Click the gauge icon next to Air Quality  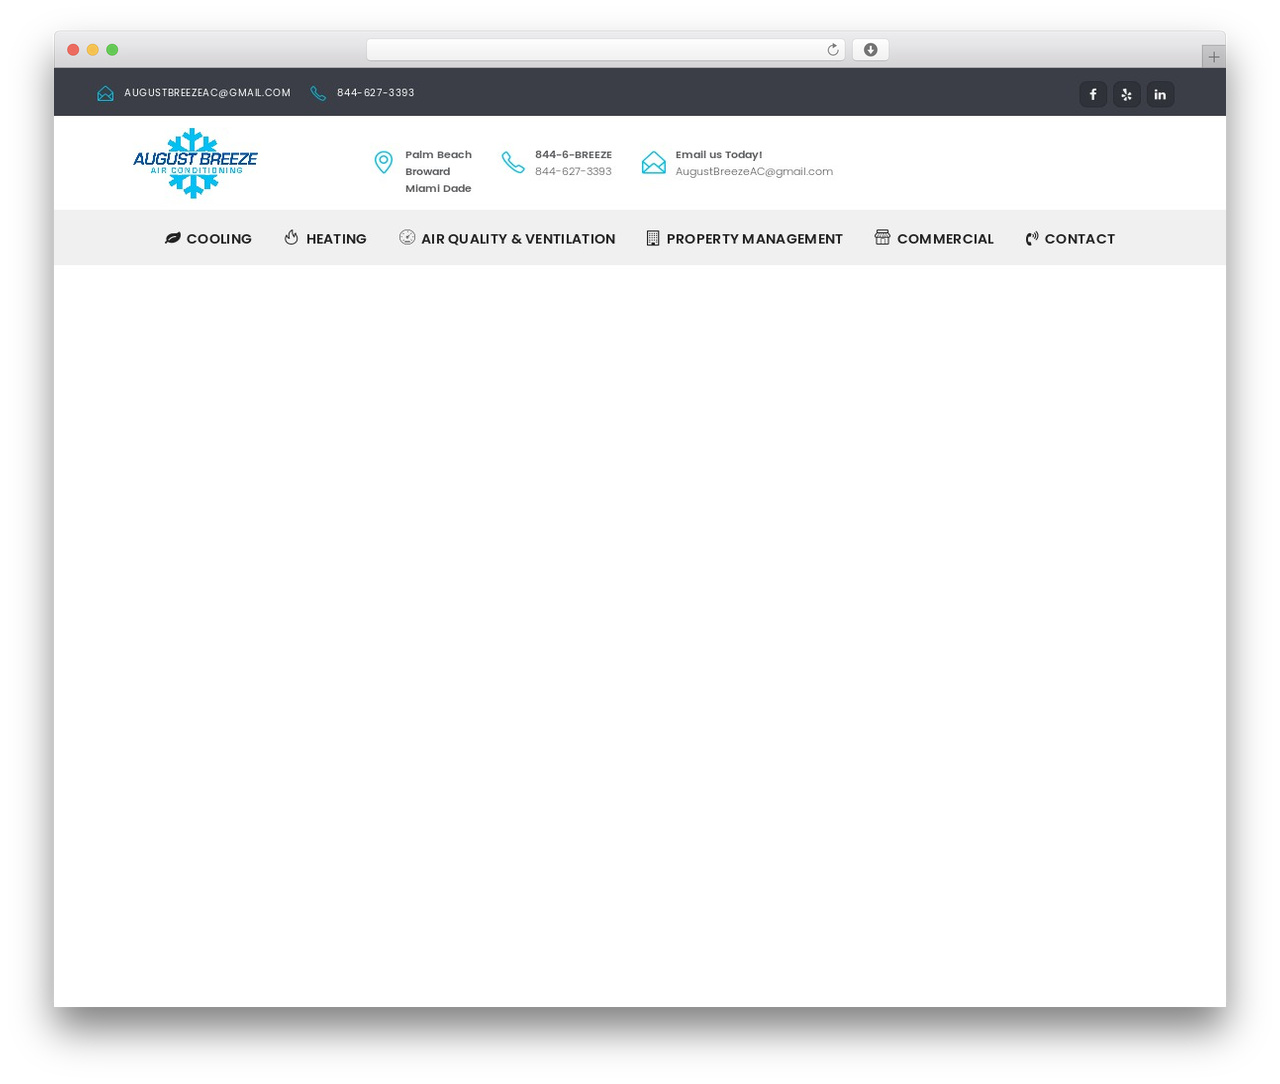[x=407, y=237]
